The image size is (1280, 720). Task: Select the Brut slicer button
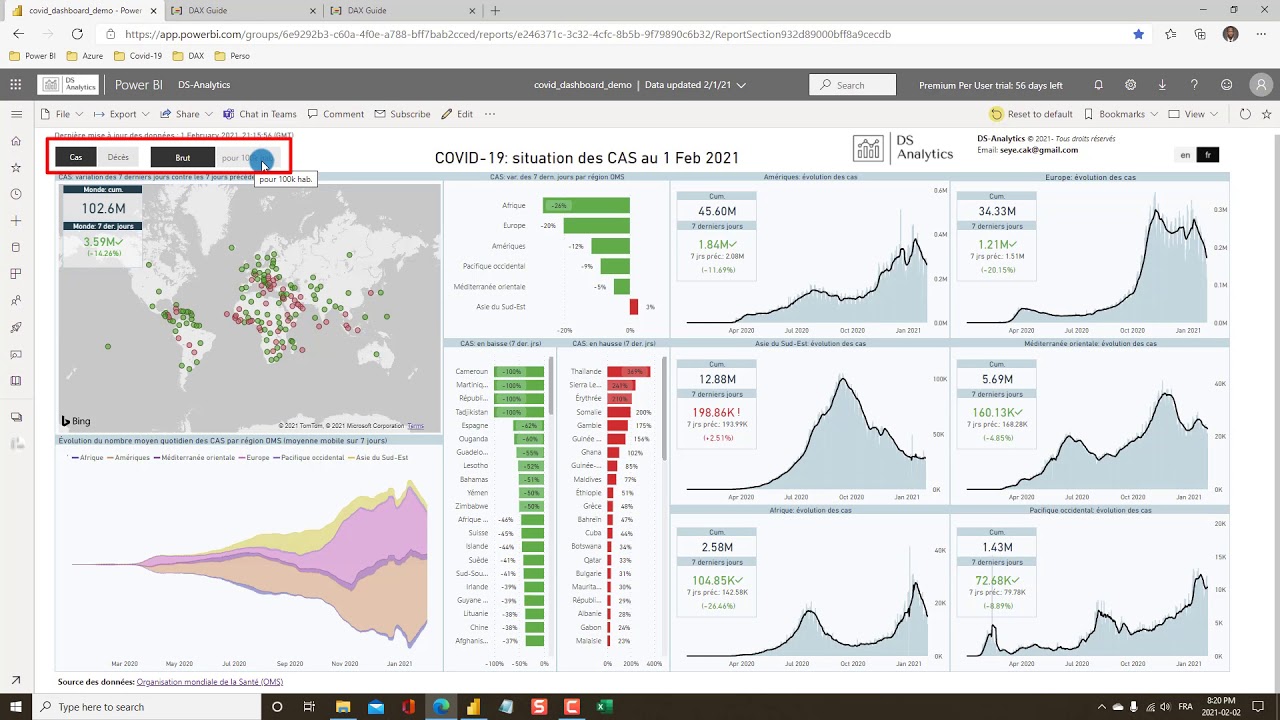[183, 157]
